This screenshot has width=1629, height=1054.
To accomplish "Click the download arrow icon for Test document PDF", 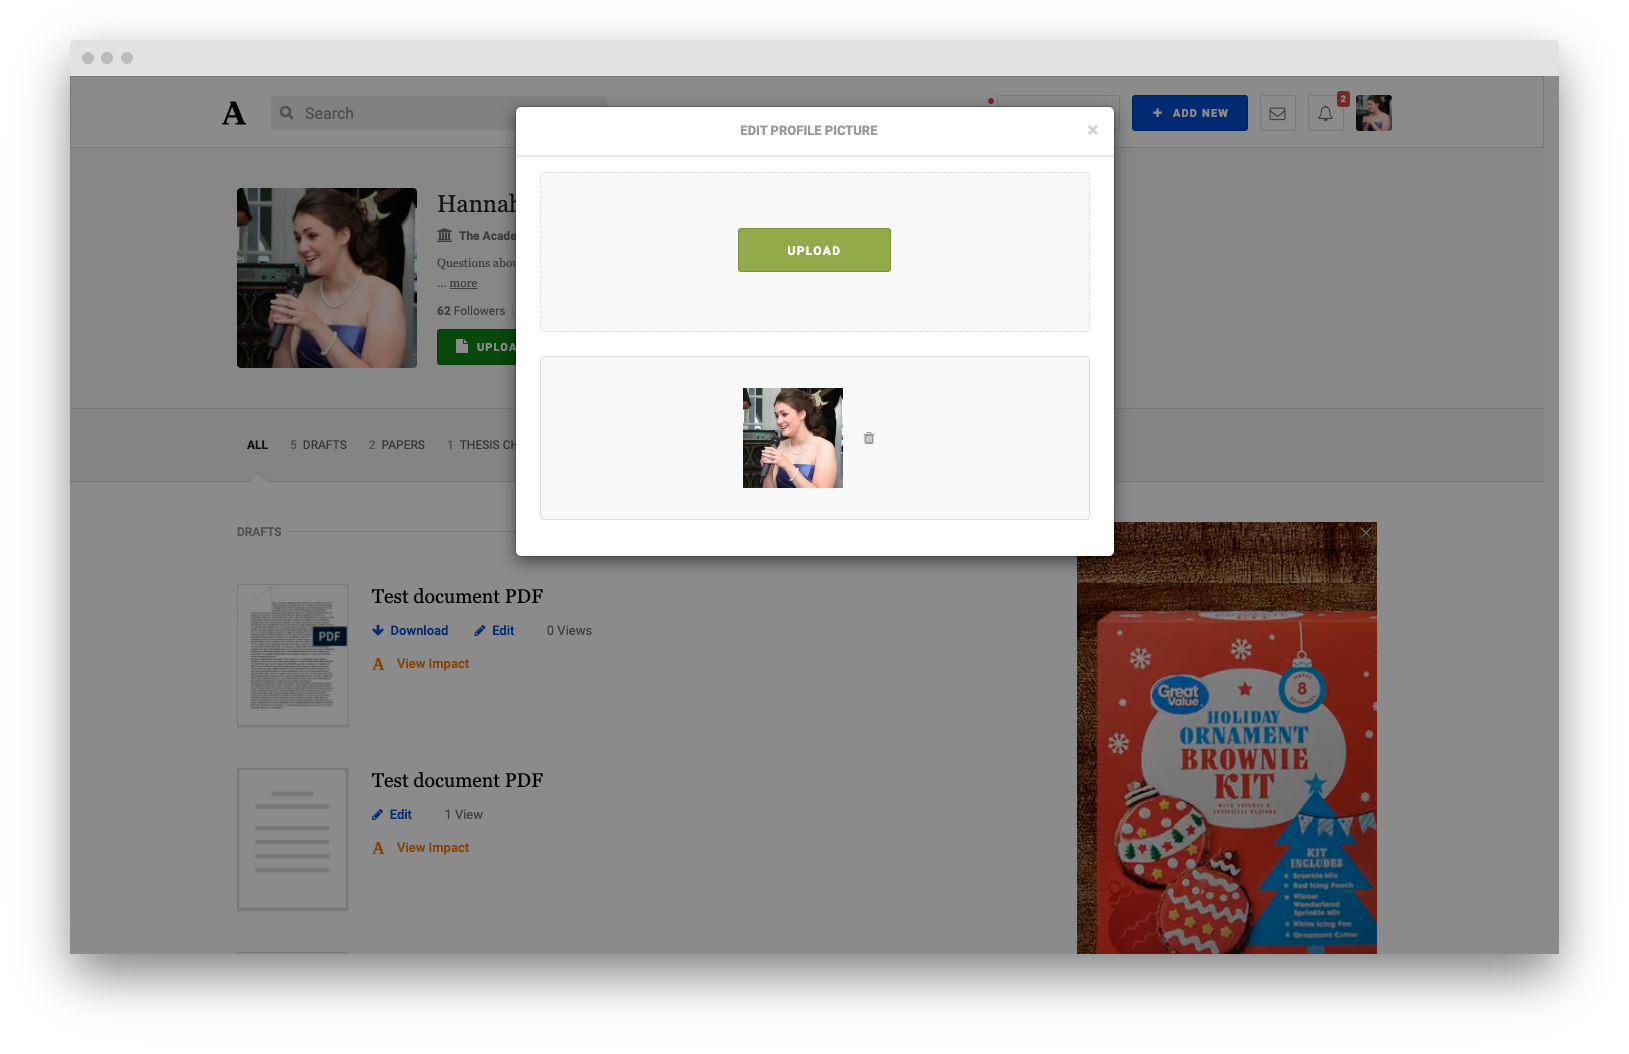I will 378,630.
